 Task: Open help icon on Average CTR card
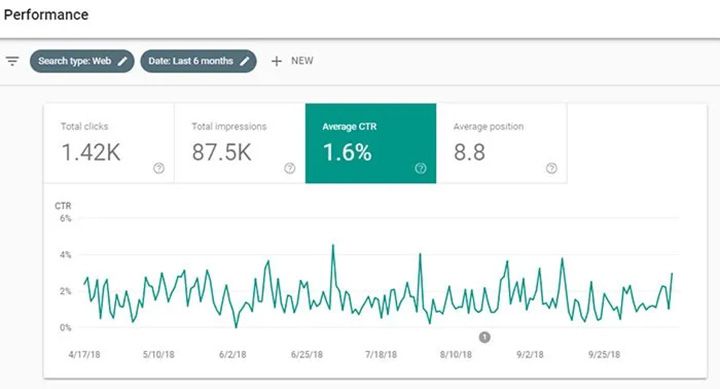(421, 168)
